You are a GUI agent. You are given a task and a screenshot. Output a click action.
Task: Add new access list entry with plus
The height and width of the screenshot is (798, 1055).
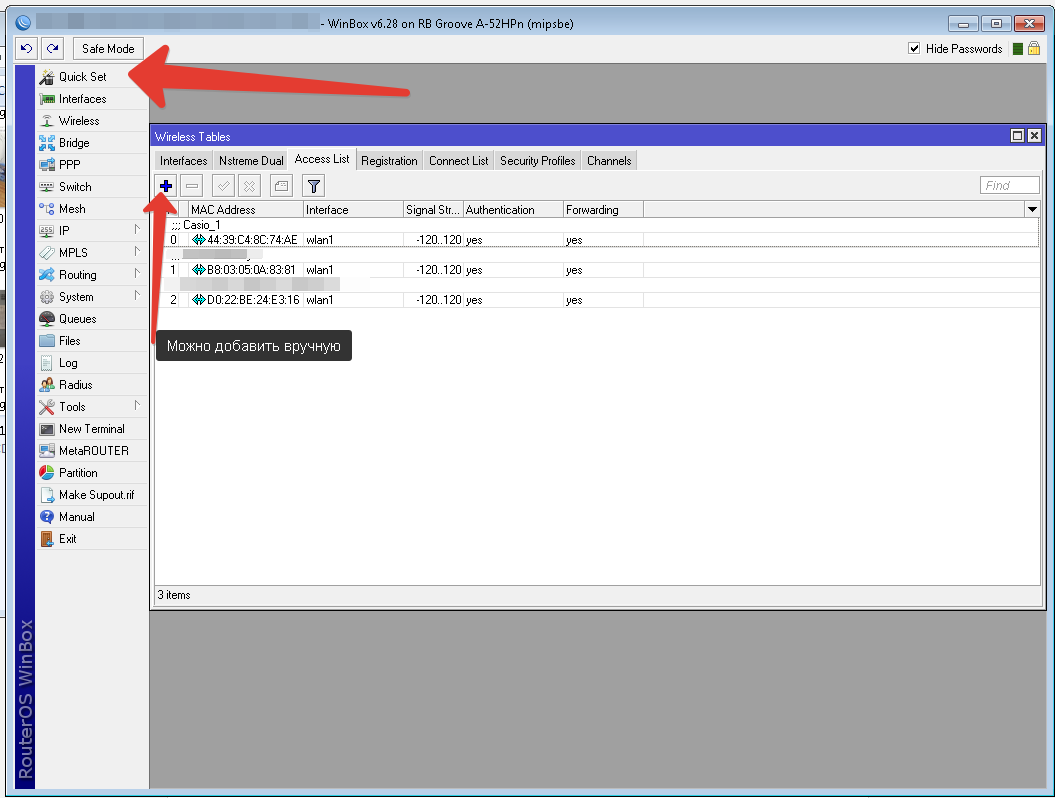tap(166, 186)
